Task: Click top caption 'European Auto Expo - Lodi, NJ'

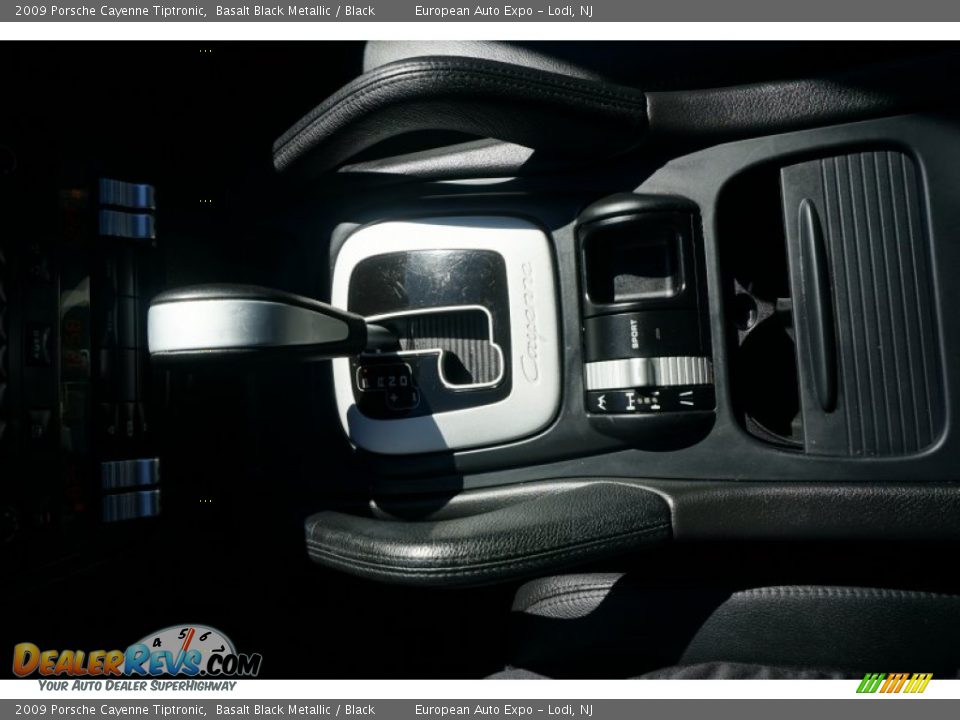Action: tap(503, 11)
